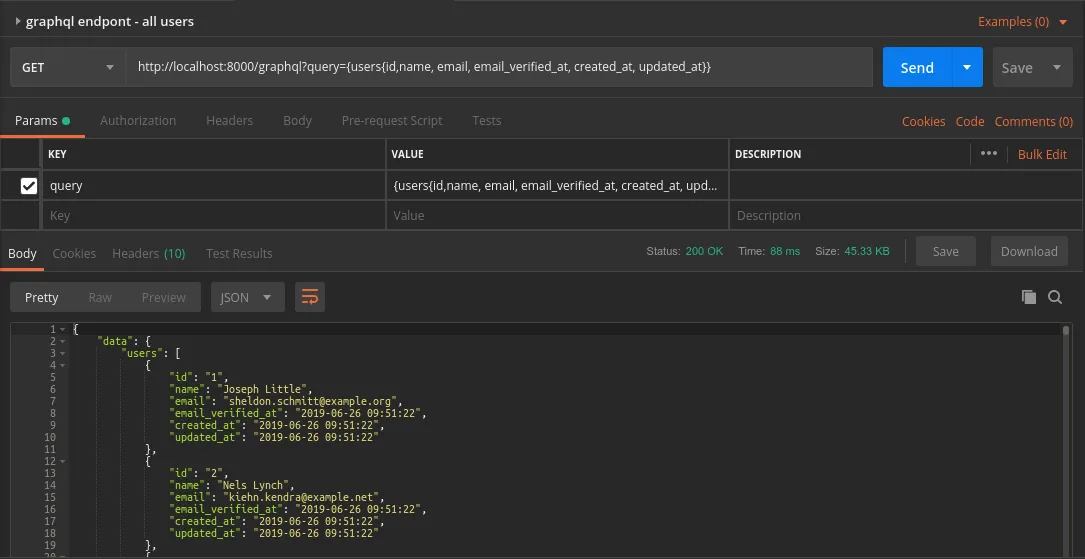Click the search response magnifier icon
This screenshot has width=1085, height=559.
(1055, 297)
